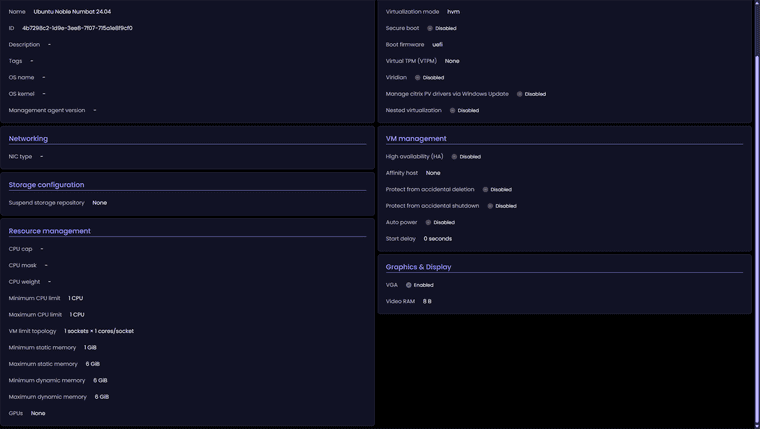Click the Citrix PV drivers disabled status icon
The height and width of the screenshot is (429, 760).
[x=520, y=94]
